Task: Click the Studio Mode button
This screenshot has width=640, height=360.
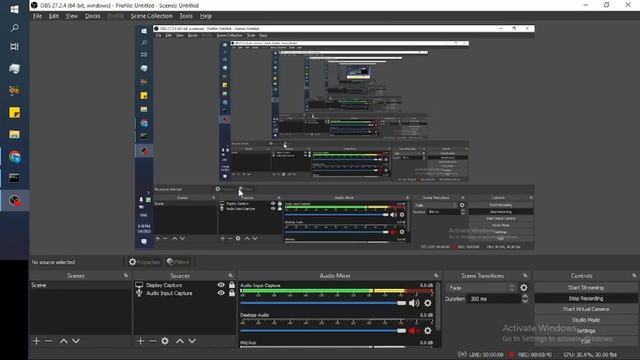Action: click(x=586, y=320)
